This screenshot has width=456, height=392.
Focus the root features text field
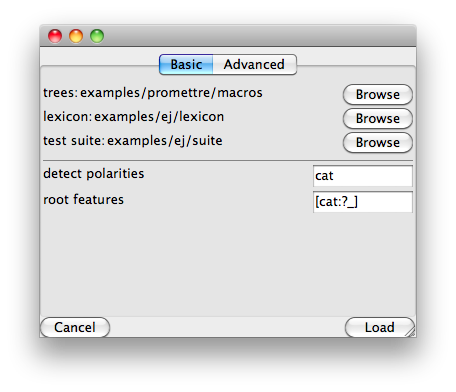tap(363, 202)
